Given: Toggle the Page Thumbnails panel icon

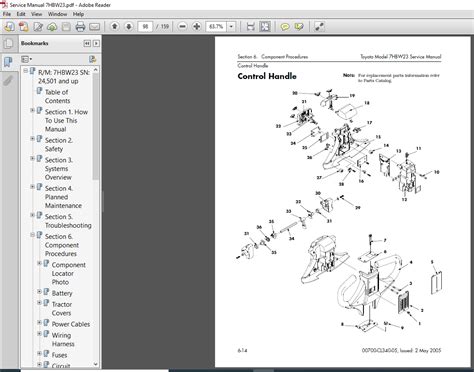Looking at the screenshot, I should pyautogui.click(x=8, y=43).
